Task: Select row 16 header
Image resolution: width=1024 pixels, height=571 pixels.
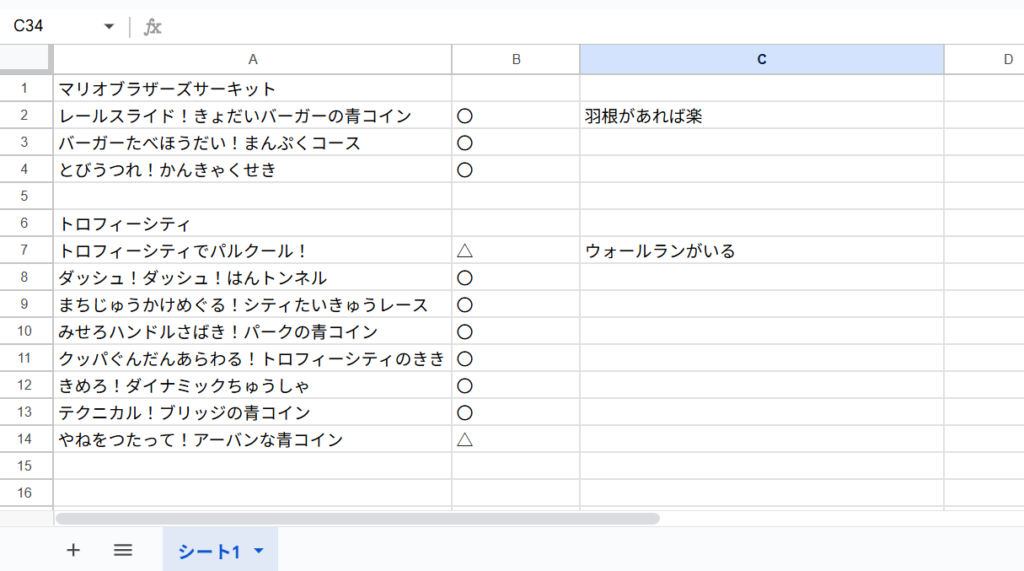Action: point(25,493)
